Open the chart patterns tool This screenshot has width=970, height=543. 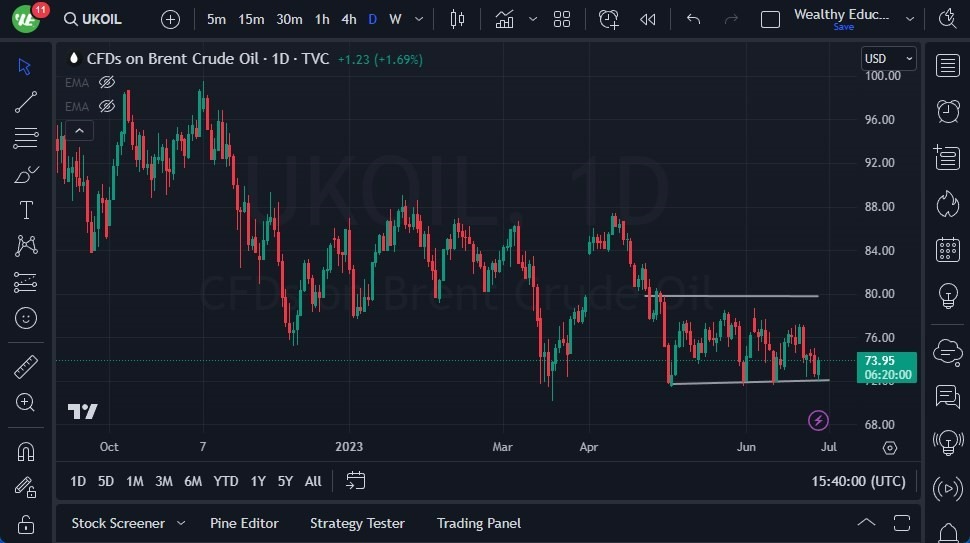[x=26, y=246]
